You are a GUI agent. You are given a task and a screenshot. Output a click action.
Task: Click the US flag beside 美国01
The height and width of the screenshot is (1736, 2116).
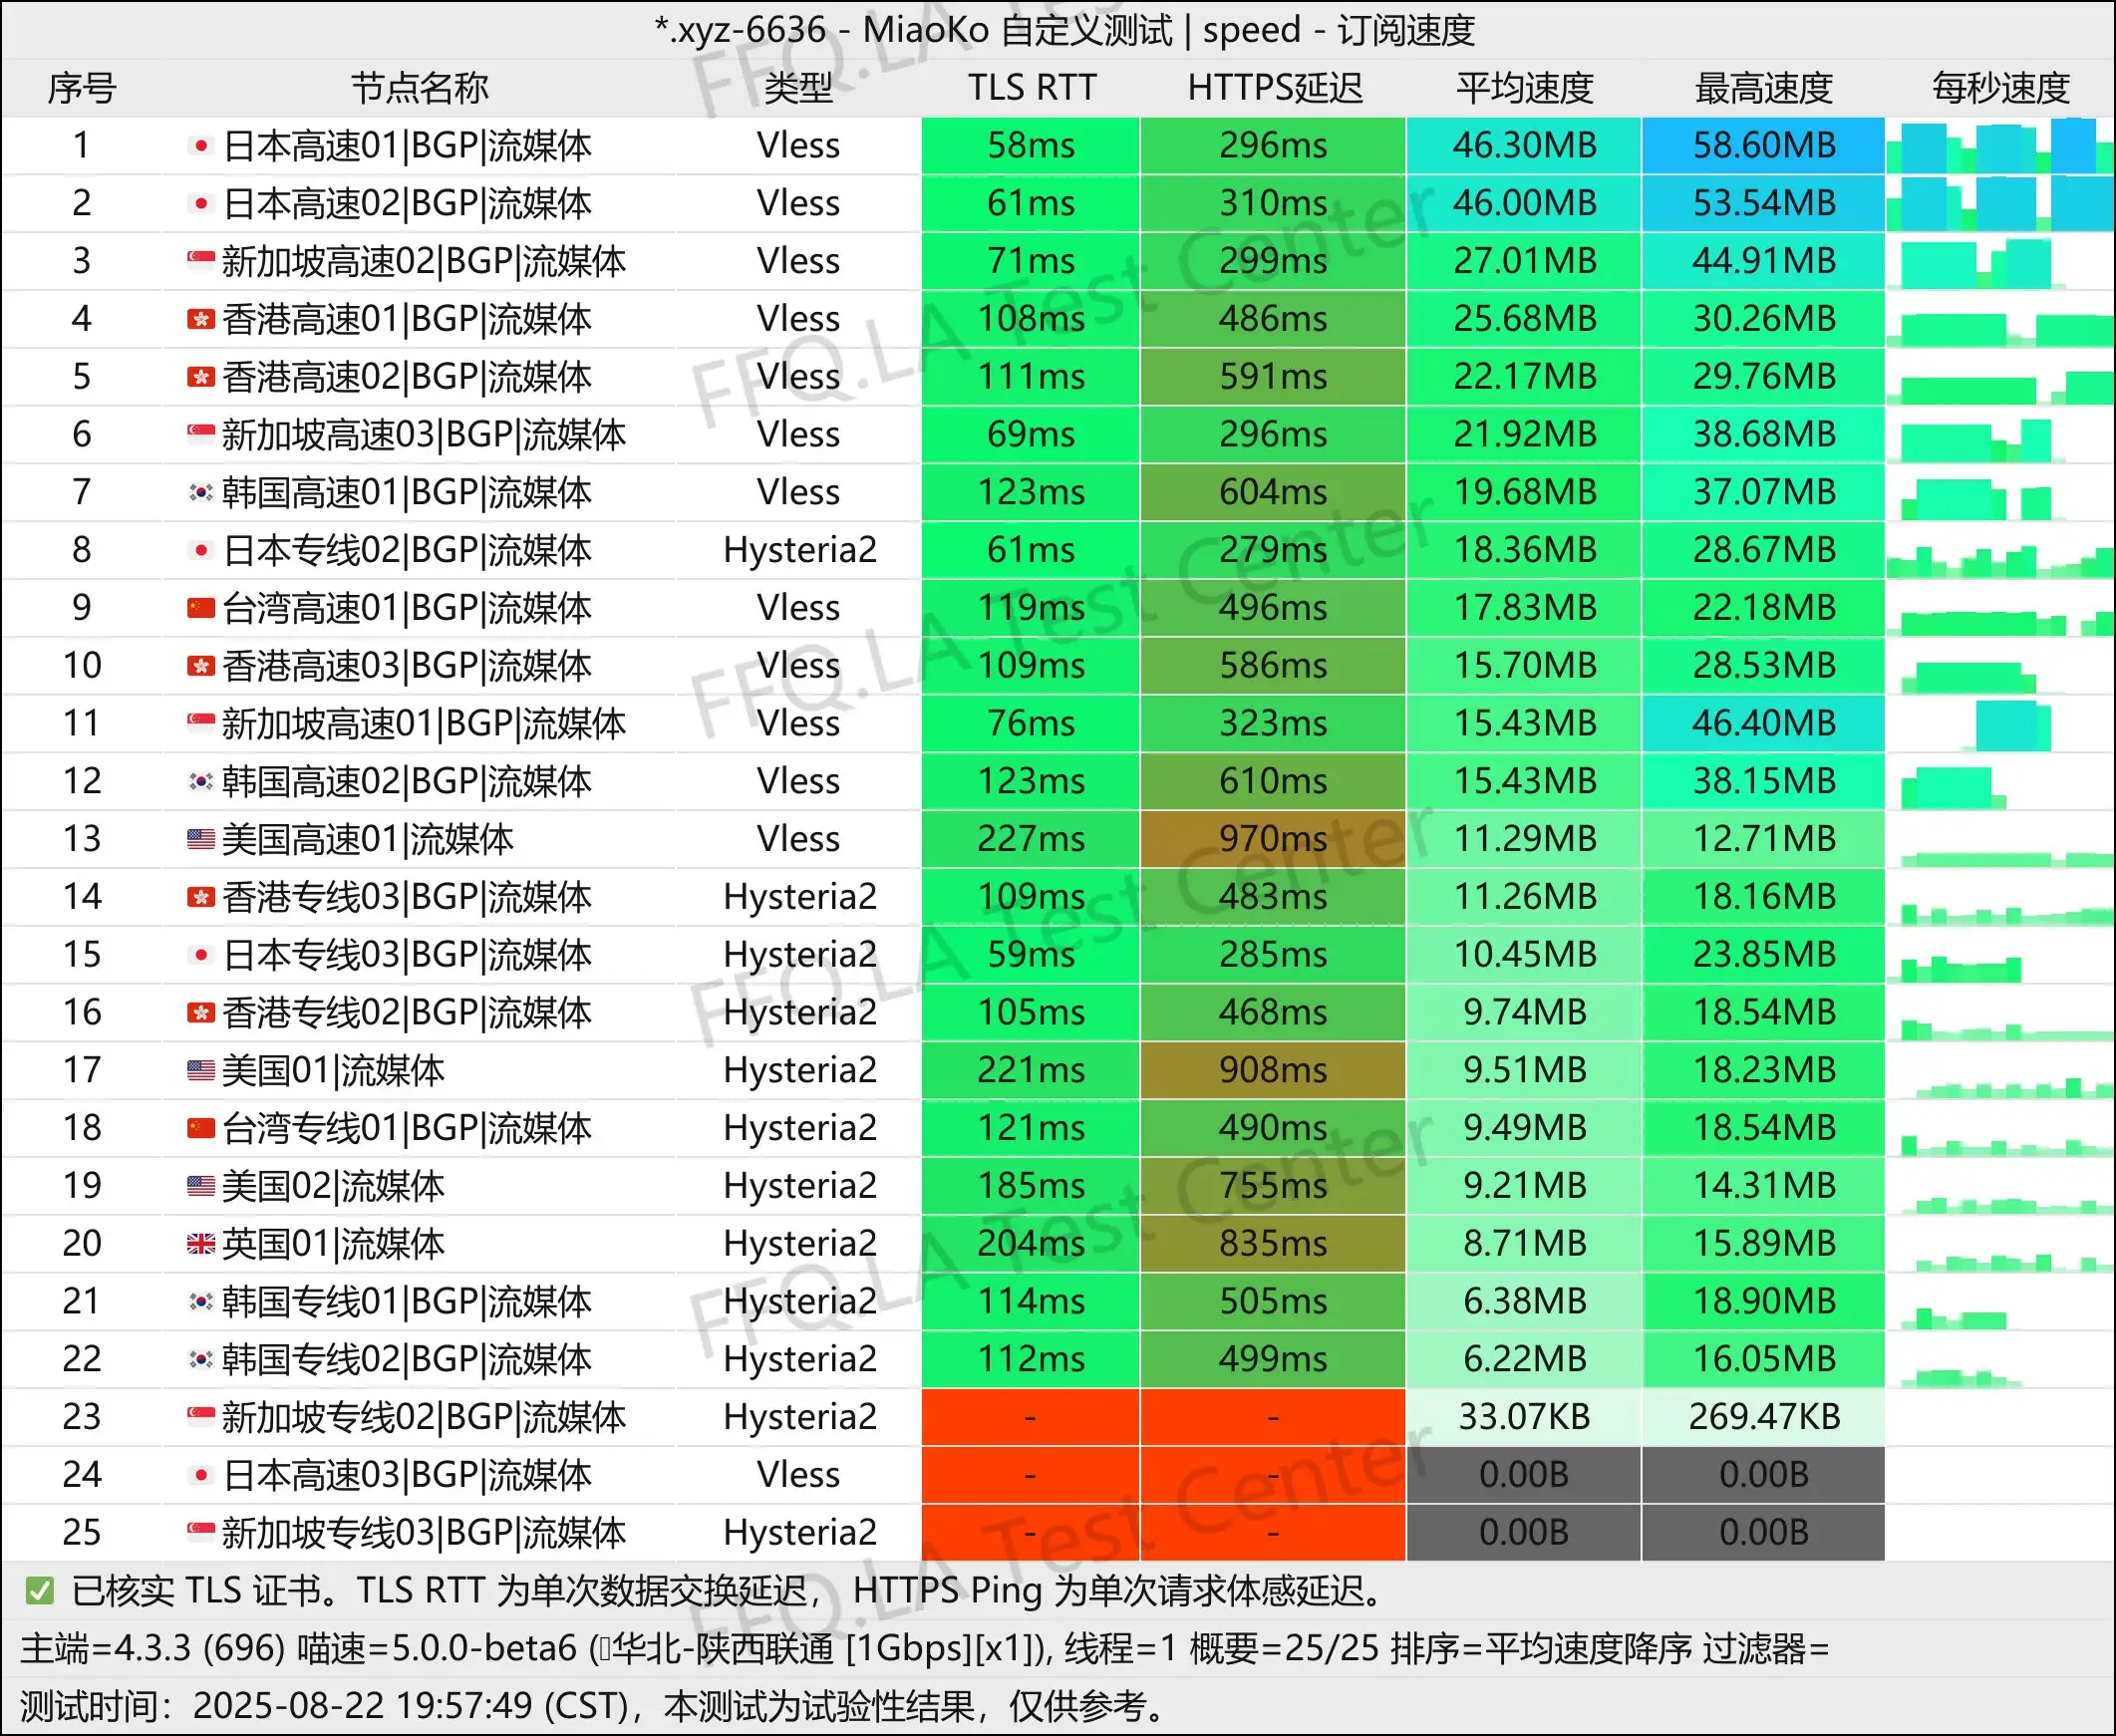point(201,1071)
